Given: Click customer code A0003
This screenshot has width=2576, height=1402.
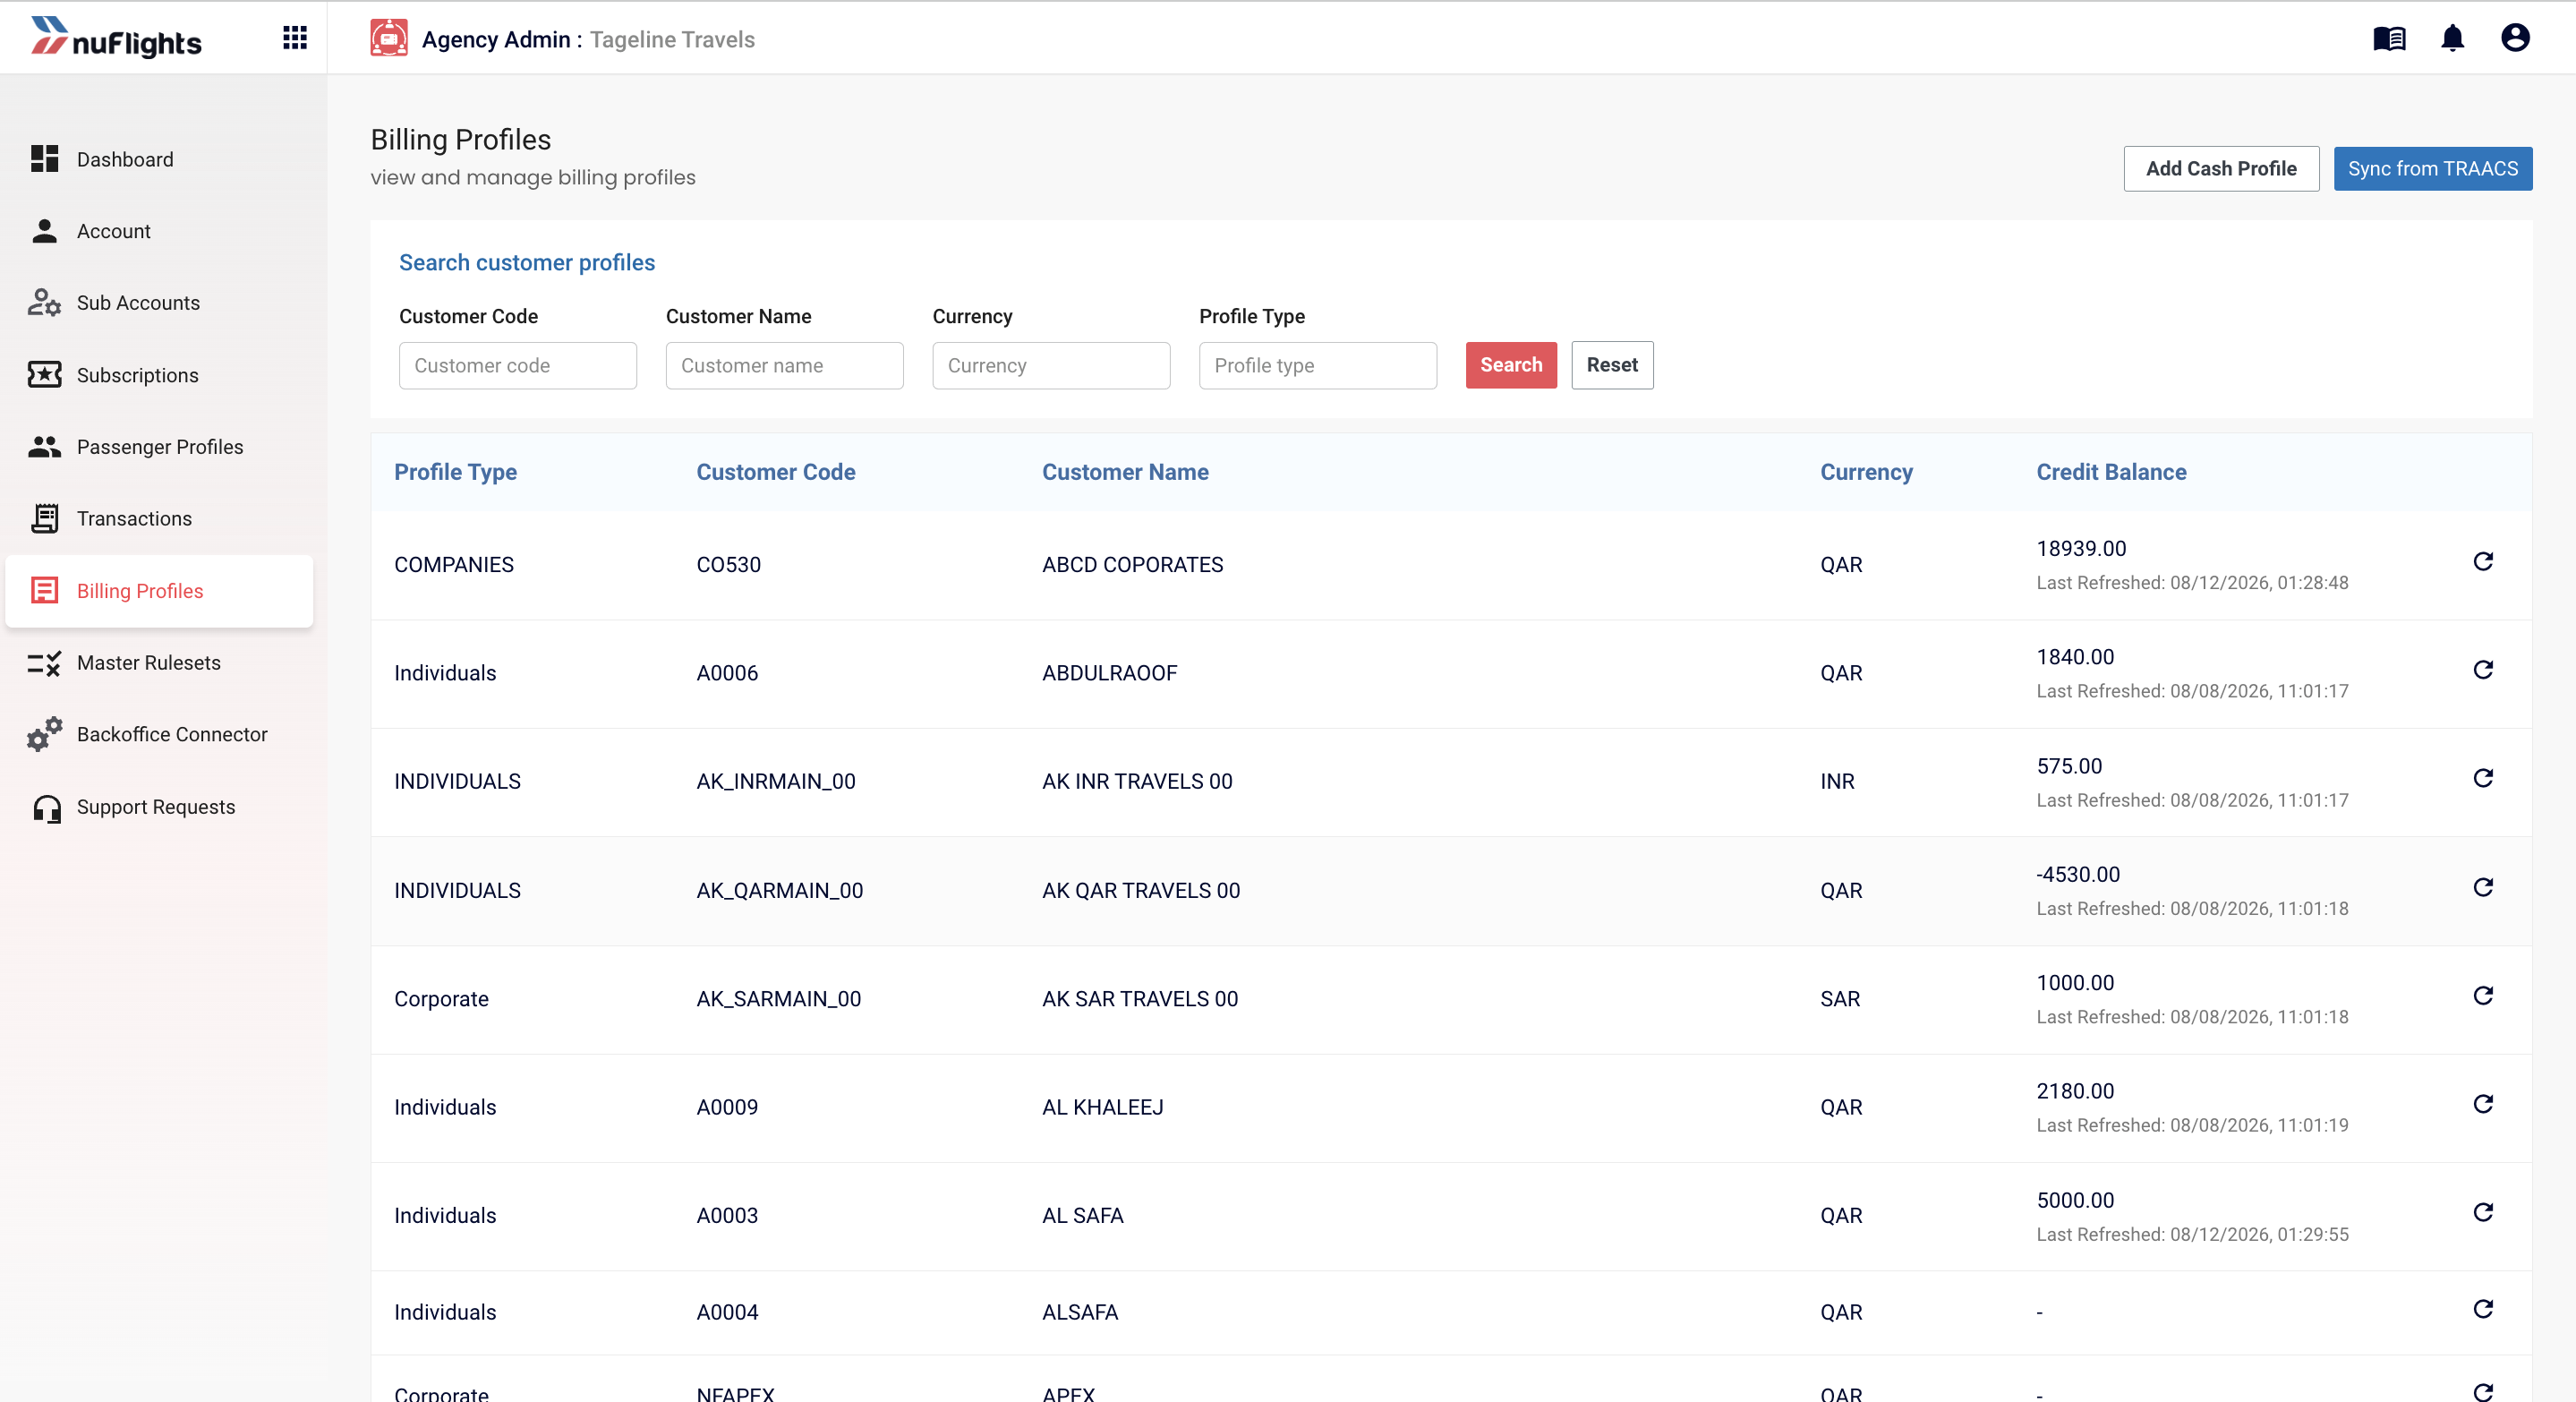Looking at the screenshot, I should tap(727, 1216).
